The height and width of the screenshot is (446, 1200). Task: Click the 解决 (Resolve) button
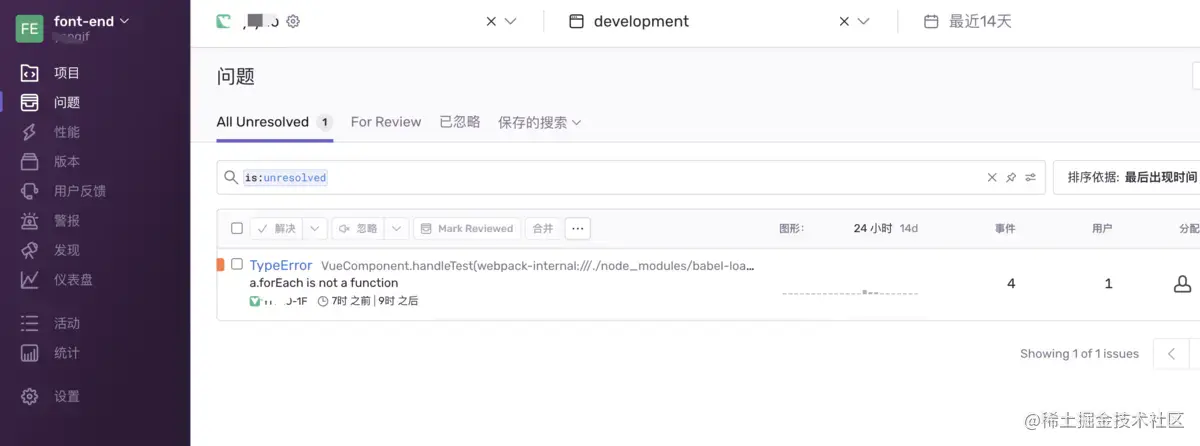[277, 228]
